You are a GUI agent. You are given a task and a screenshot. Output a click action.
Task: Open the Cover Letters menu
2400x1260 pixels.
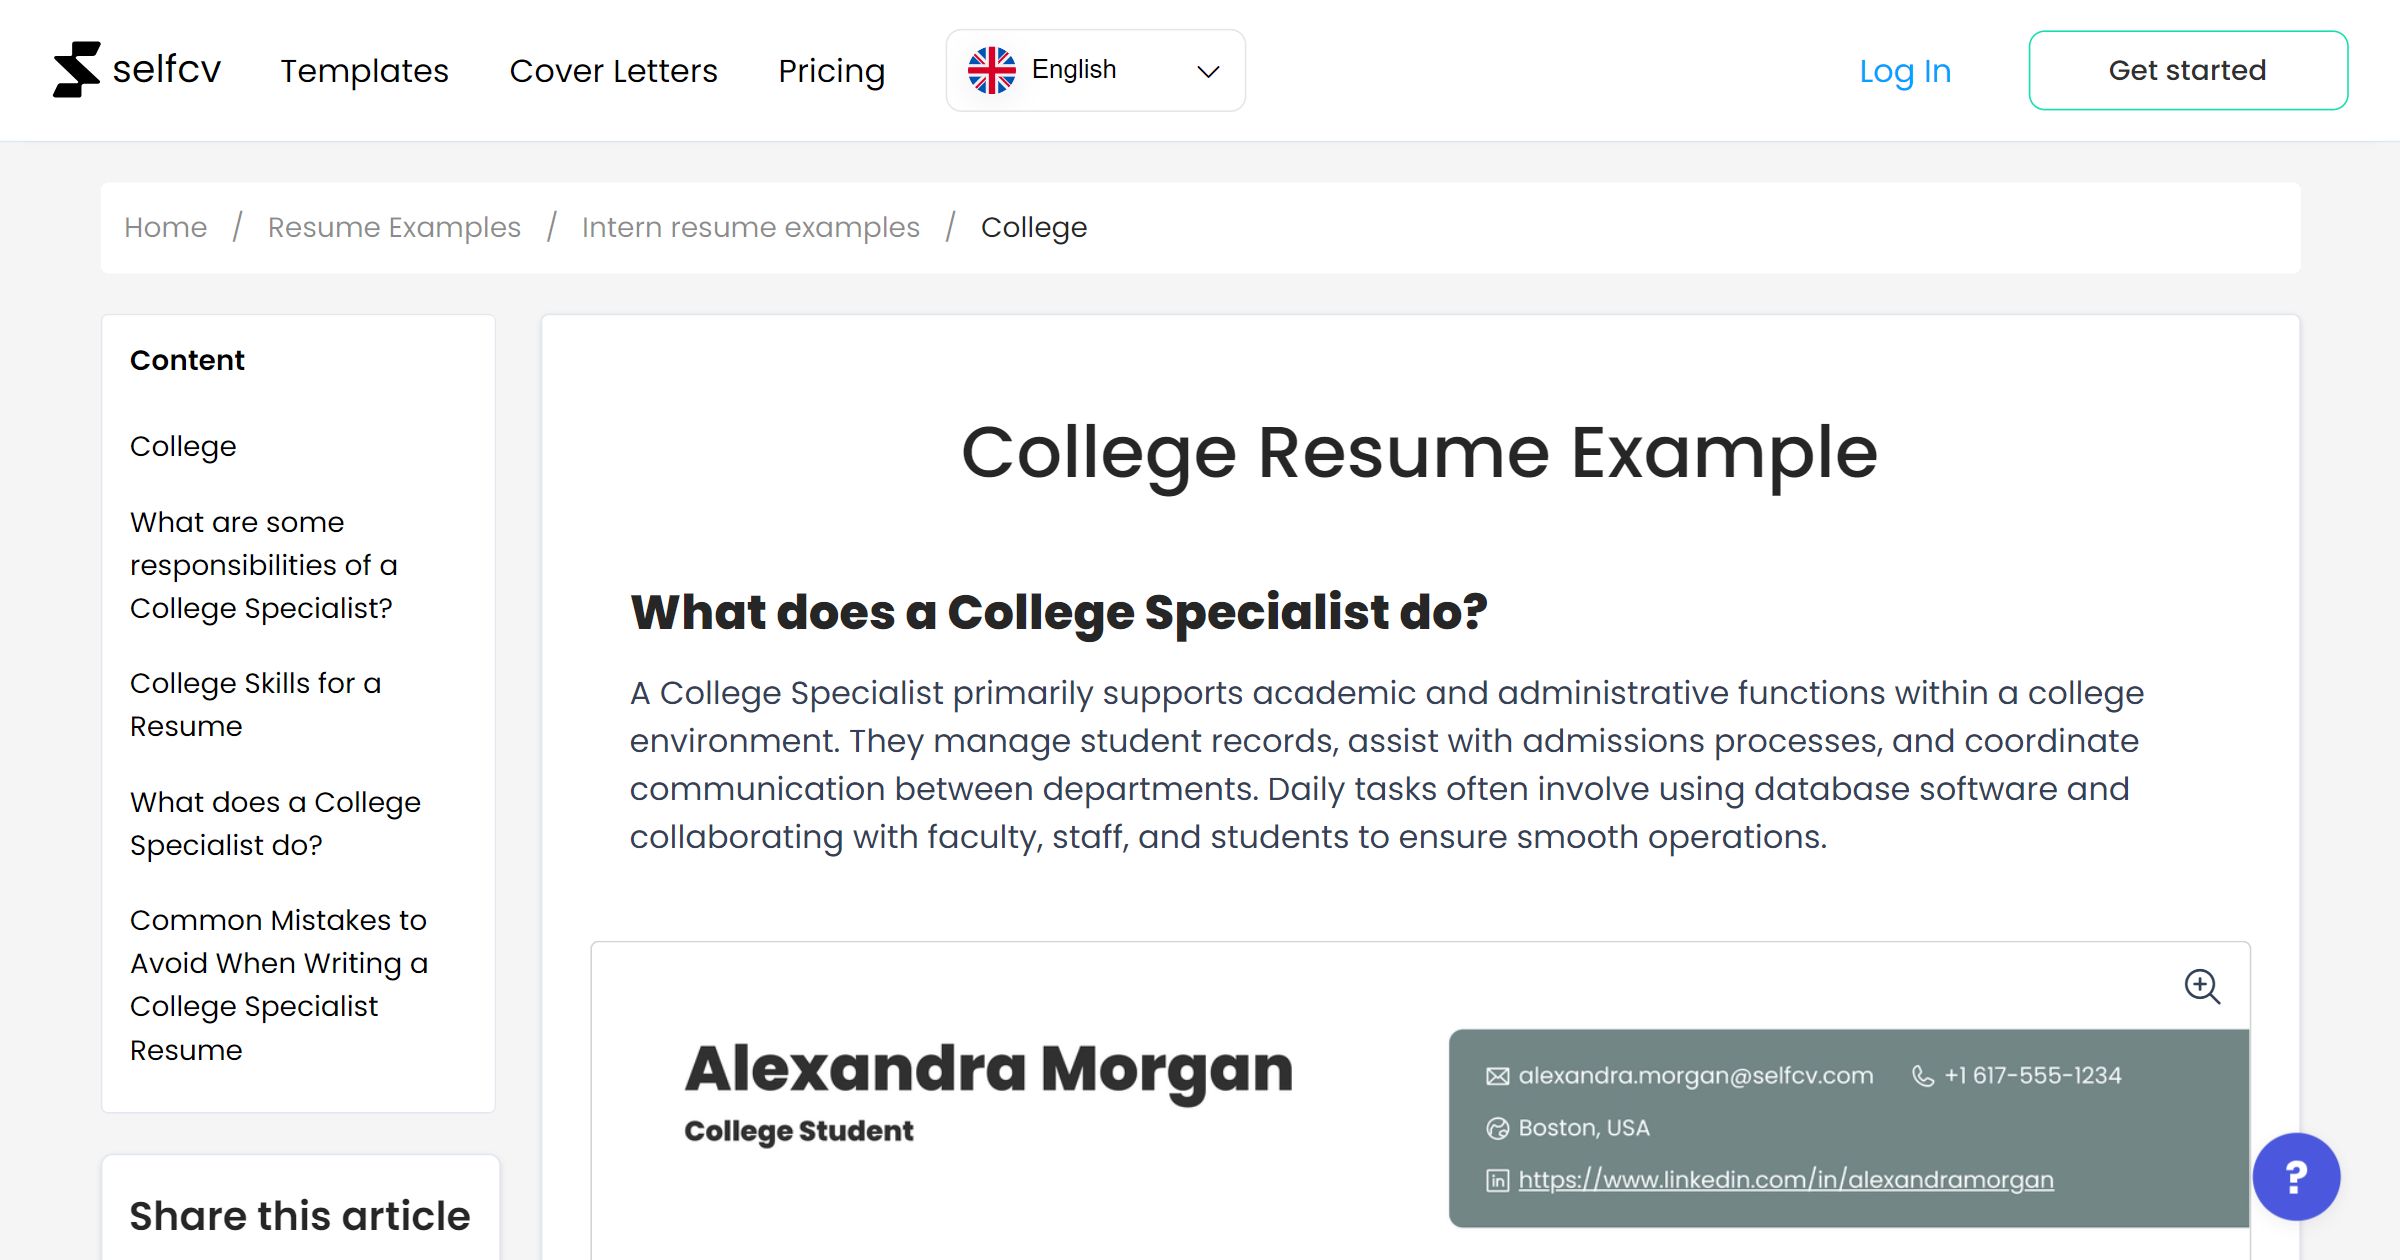pyautogui.click(x=613, y=70)
